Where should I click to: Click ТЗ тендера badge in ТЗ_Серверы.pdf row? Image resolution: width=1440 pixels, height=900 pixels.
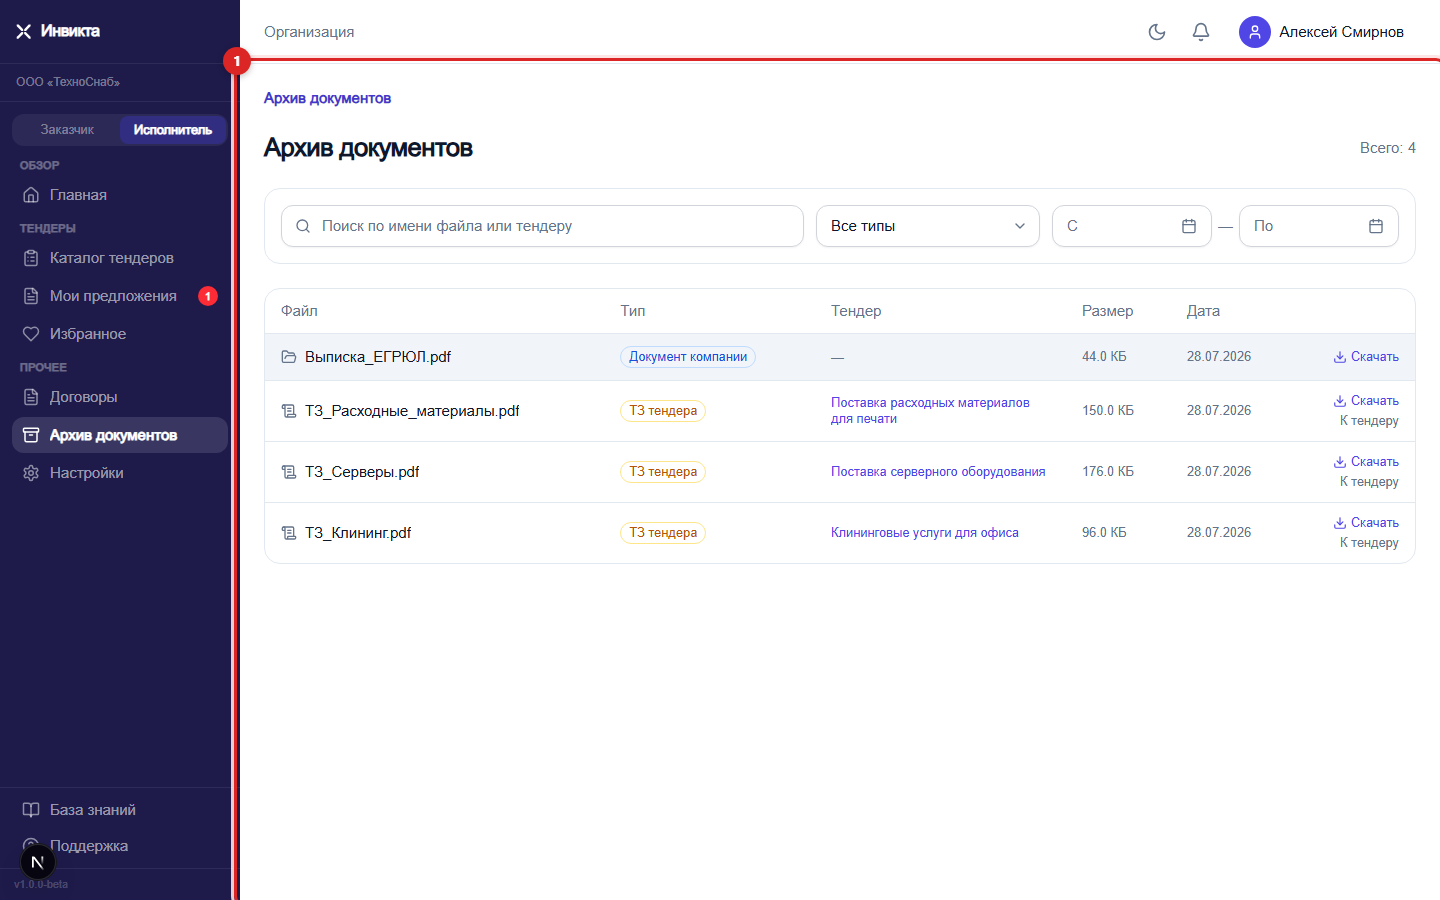(x=663, y=472)
